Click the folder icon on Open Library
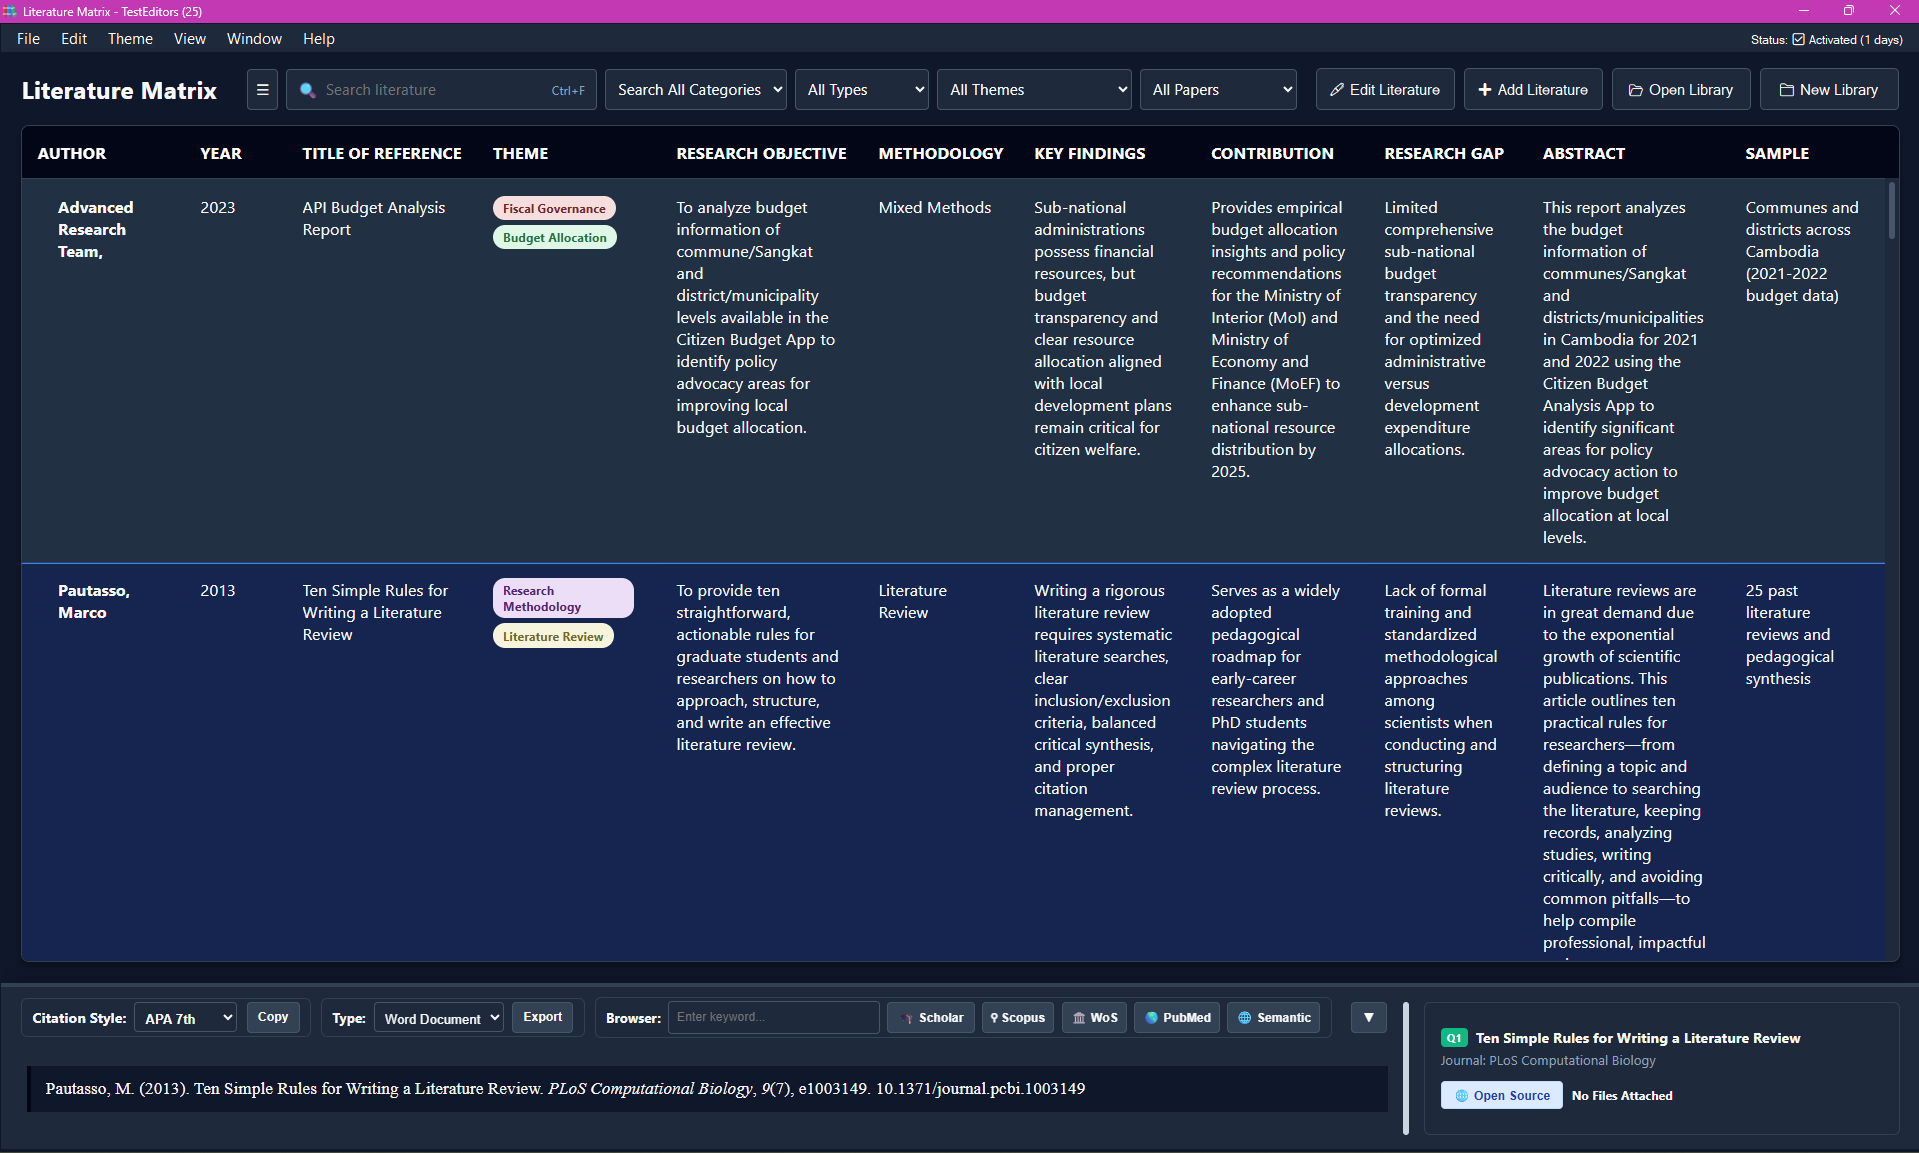1919x1153 pixels. point(1635,90)
